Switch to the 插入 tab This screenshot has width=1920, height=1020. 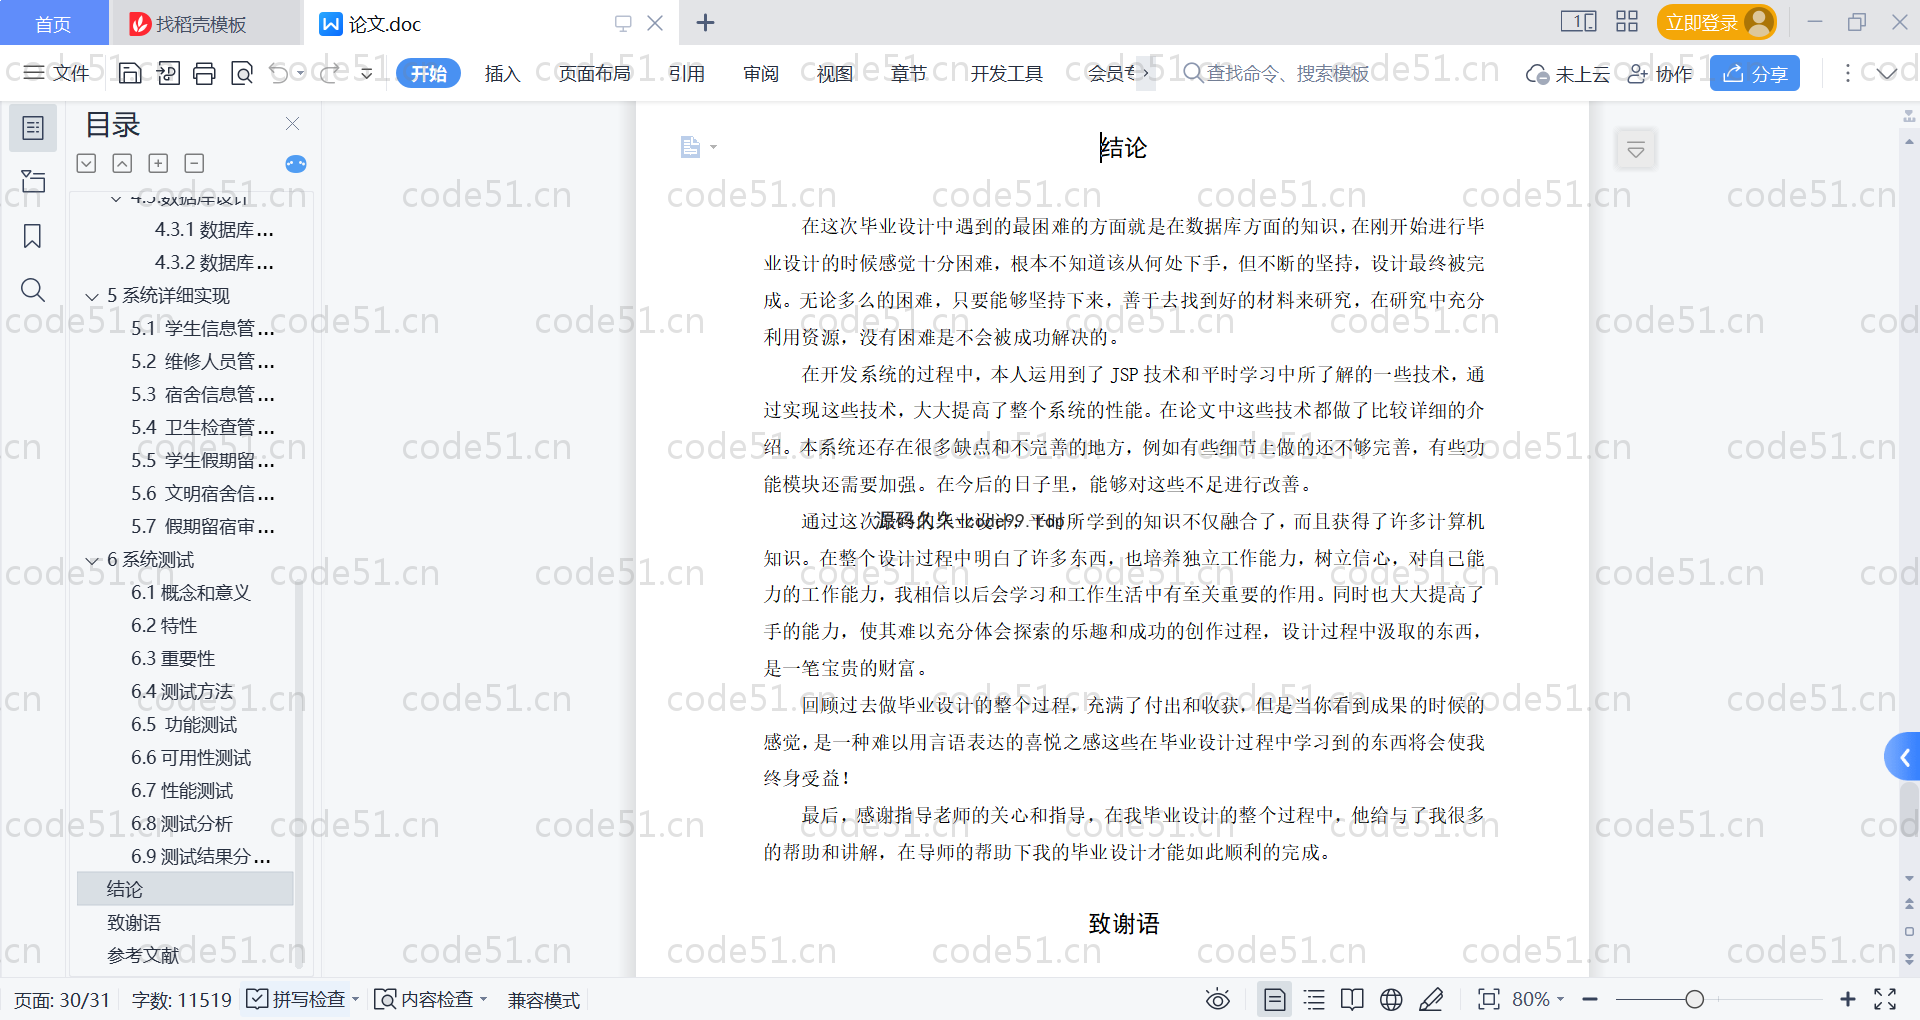pyautogui.click(x=502, y=73)
